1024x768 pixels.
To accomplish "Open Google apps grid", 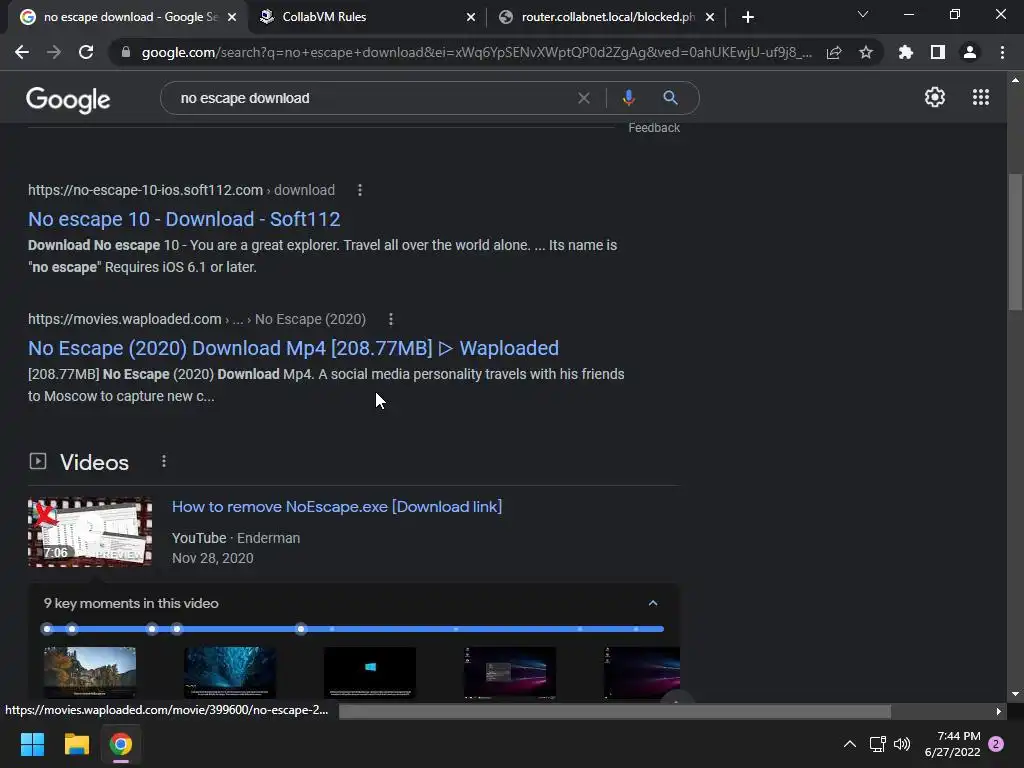I will tap(981, 97).
